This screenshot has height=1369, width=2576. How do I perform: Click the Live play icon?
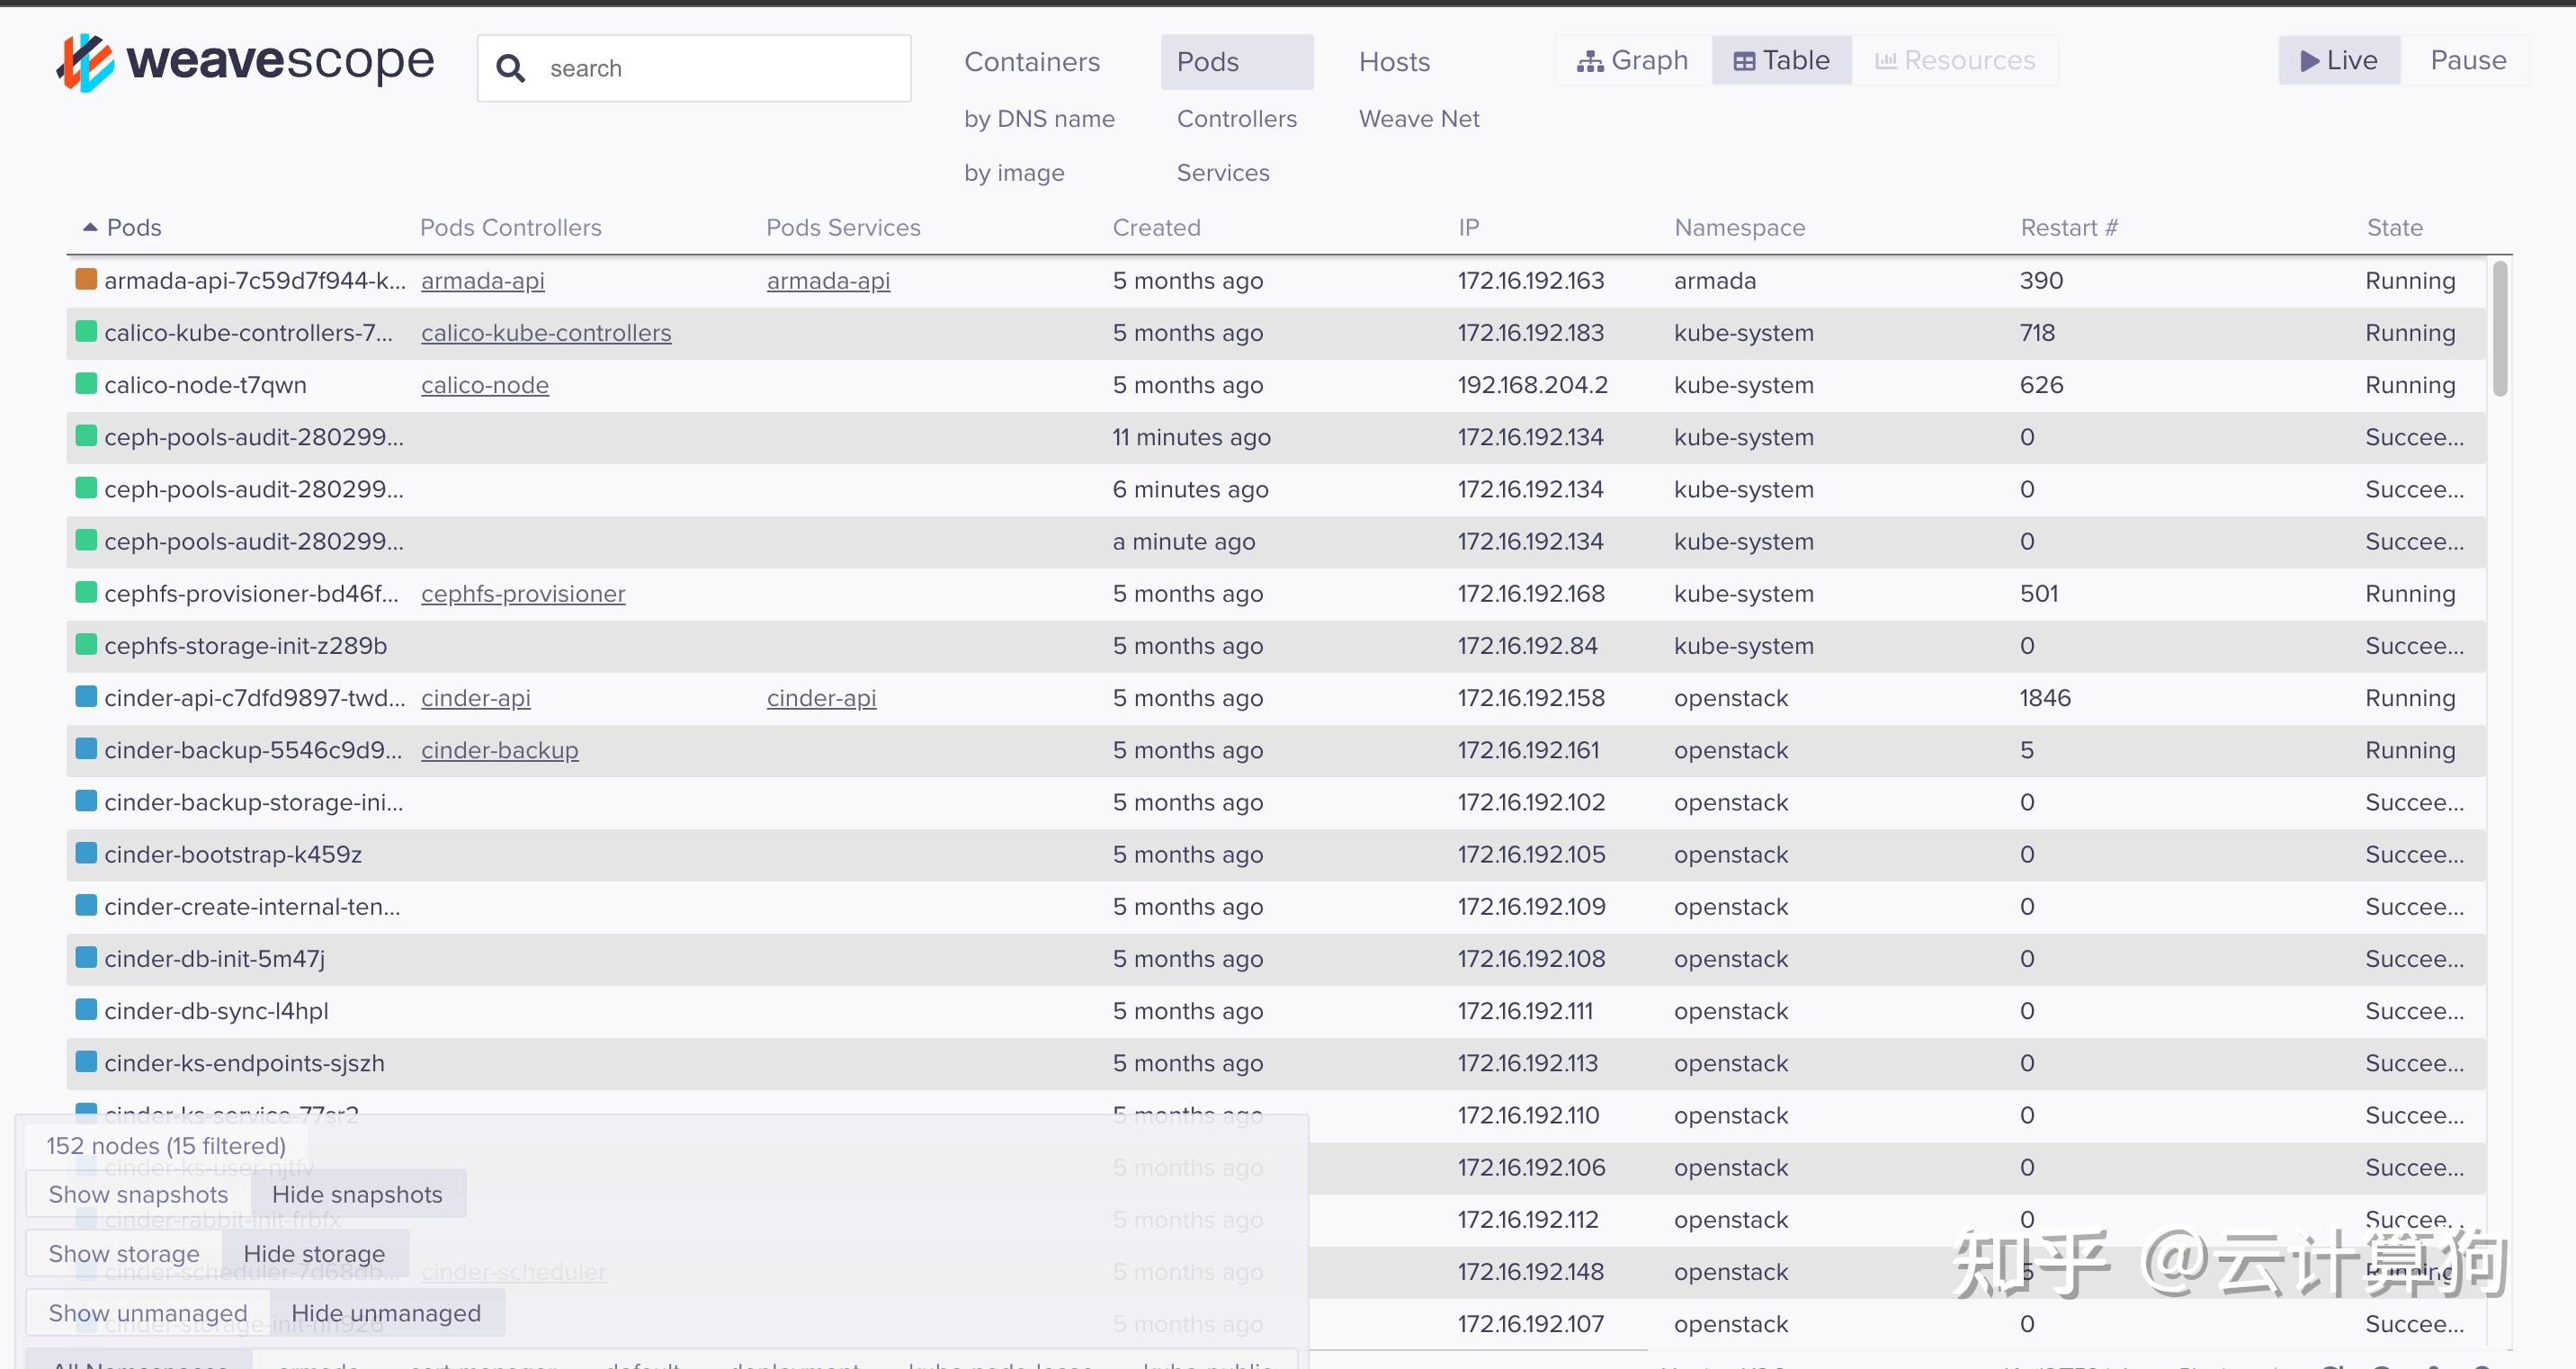coord(2310,61)
